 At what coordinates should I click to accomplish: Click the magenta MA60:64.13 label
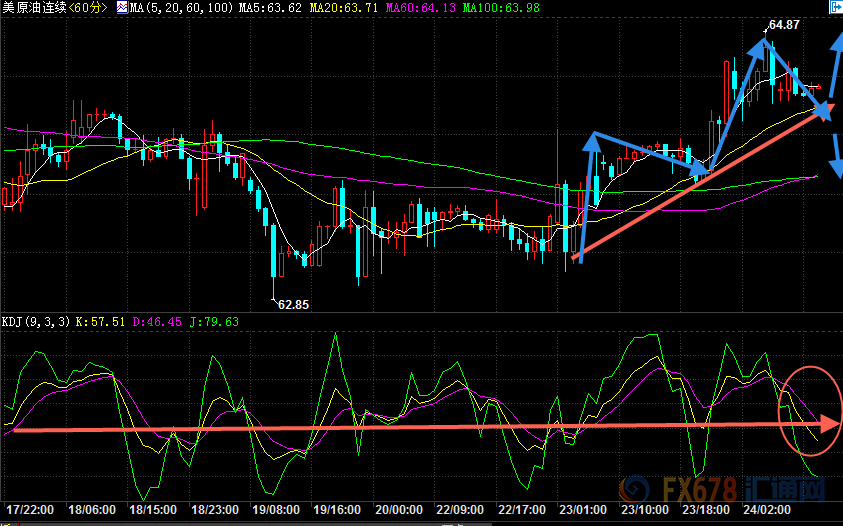pyautogui.click(x=421, y=8)
